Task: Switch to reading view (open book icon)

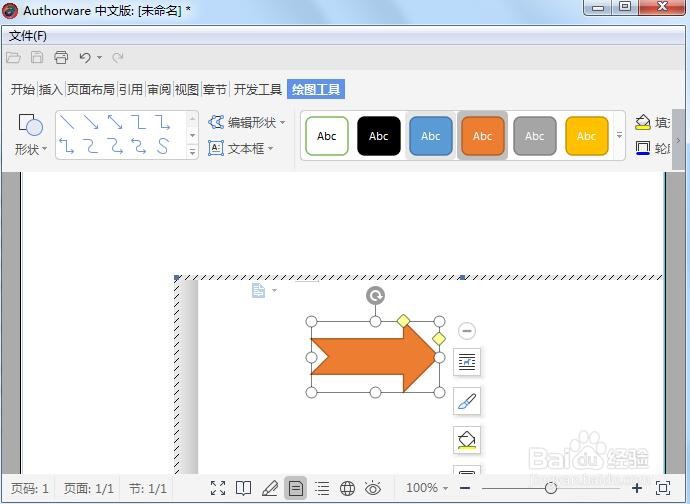Action: [243, 488]
